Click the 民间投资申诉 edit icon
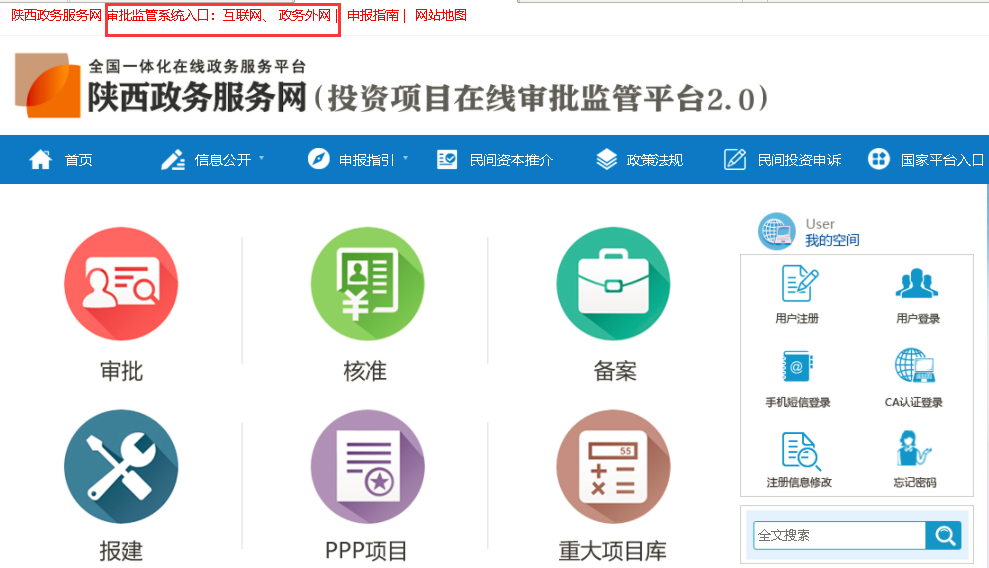989x568 pixels. (x=735, y=159)
